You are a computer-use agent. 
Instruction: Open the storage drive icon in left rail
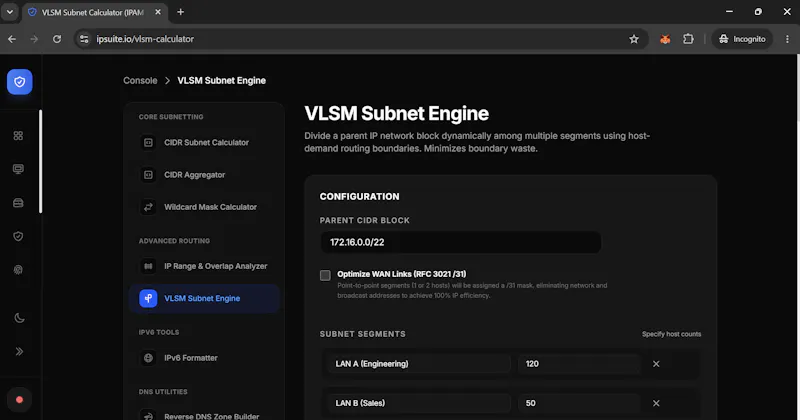(18, 203)
